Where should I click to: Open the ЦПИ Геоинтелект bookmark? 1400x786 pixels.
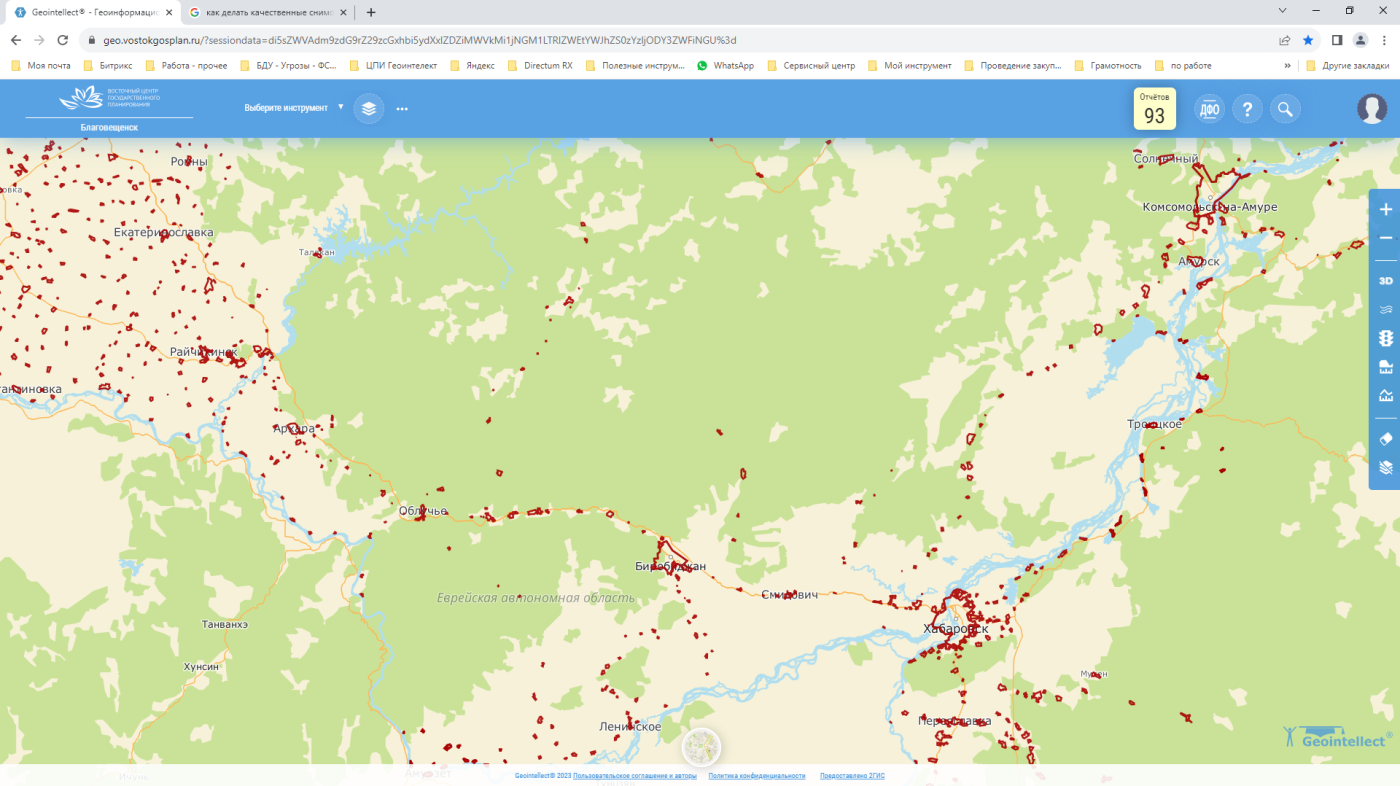click(x=394, y=65)
